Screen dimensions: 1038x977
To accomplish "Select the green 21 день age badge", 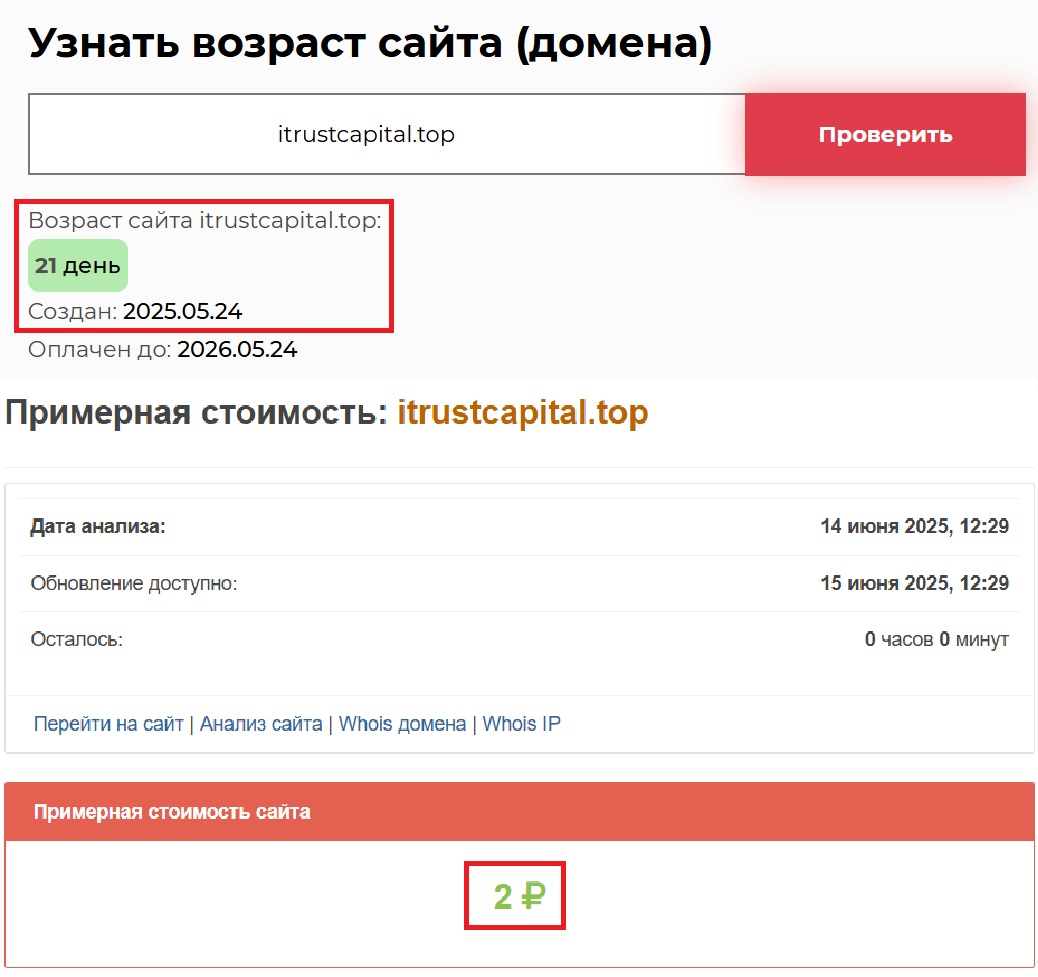I will (x=77, y=265).
